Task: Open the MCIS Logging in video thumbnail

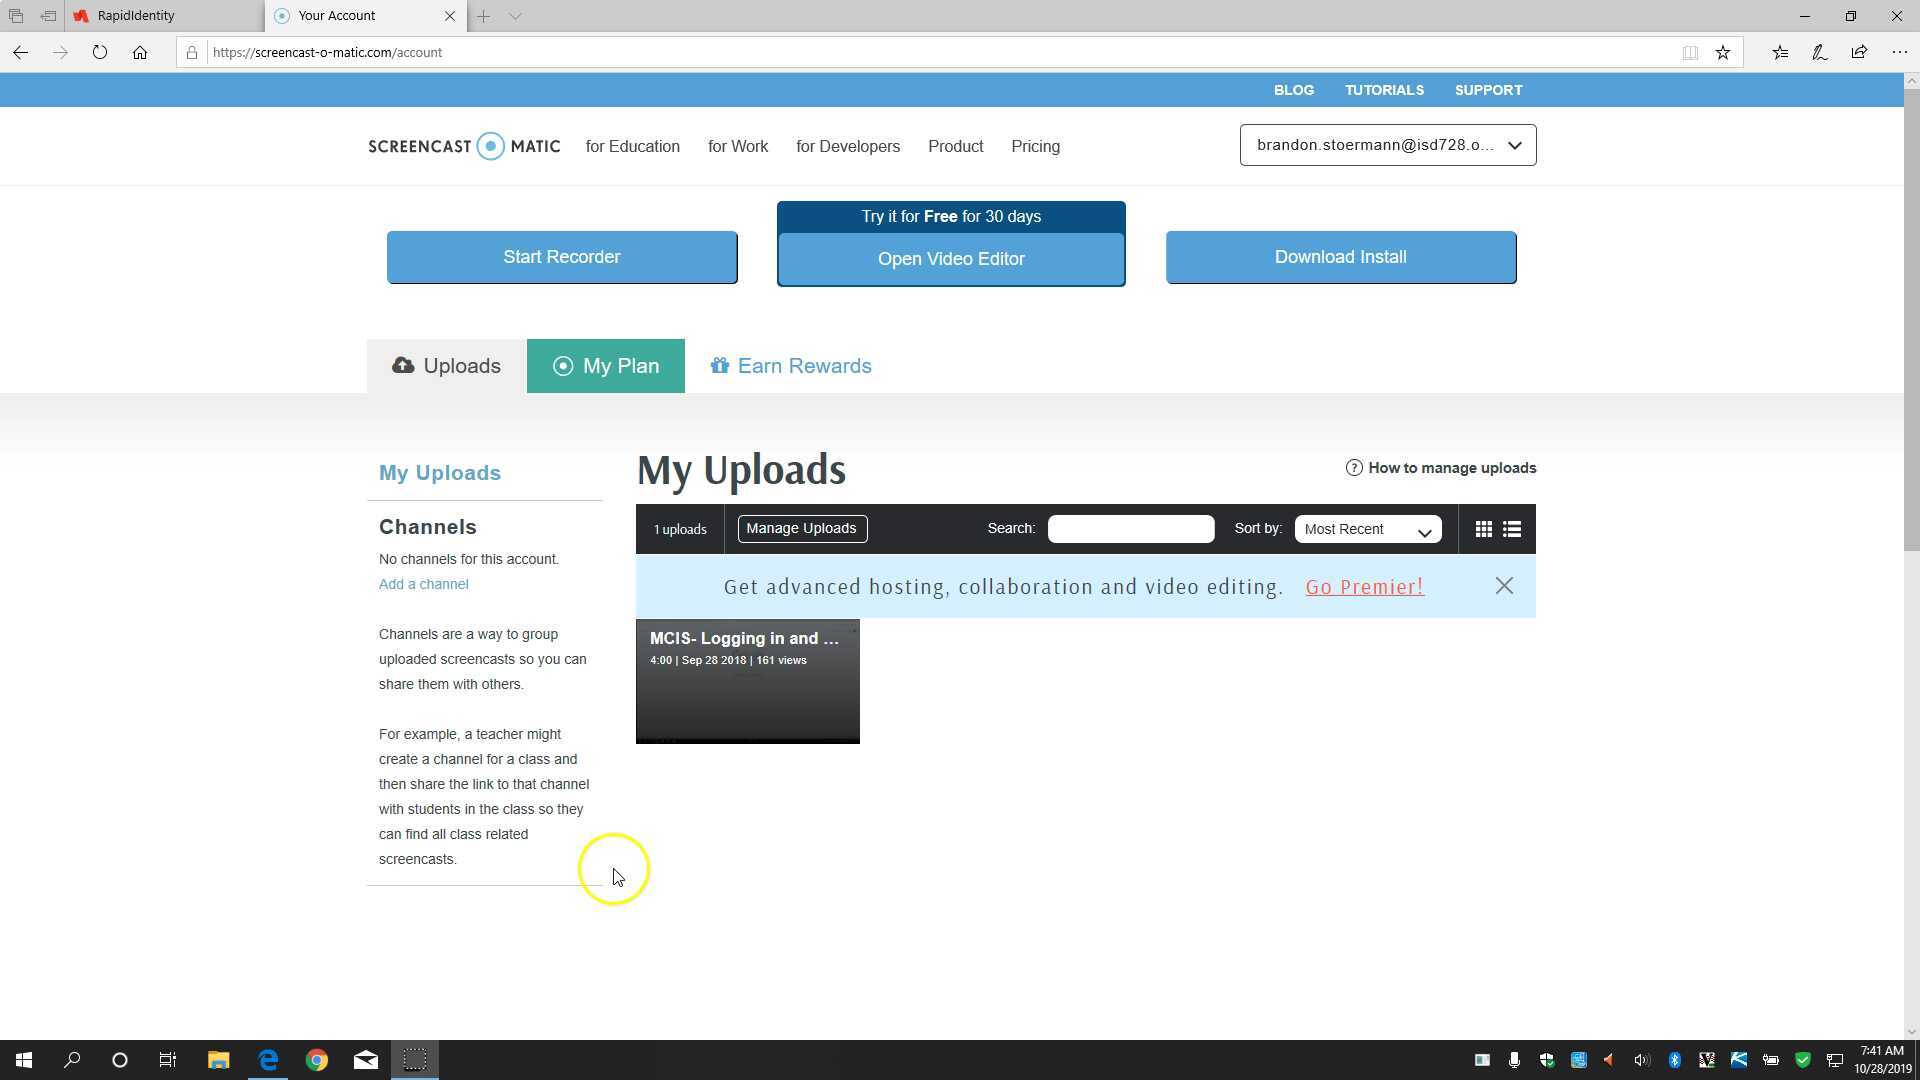Action: tap(747, 681)
